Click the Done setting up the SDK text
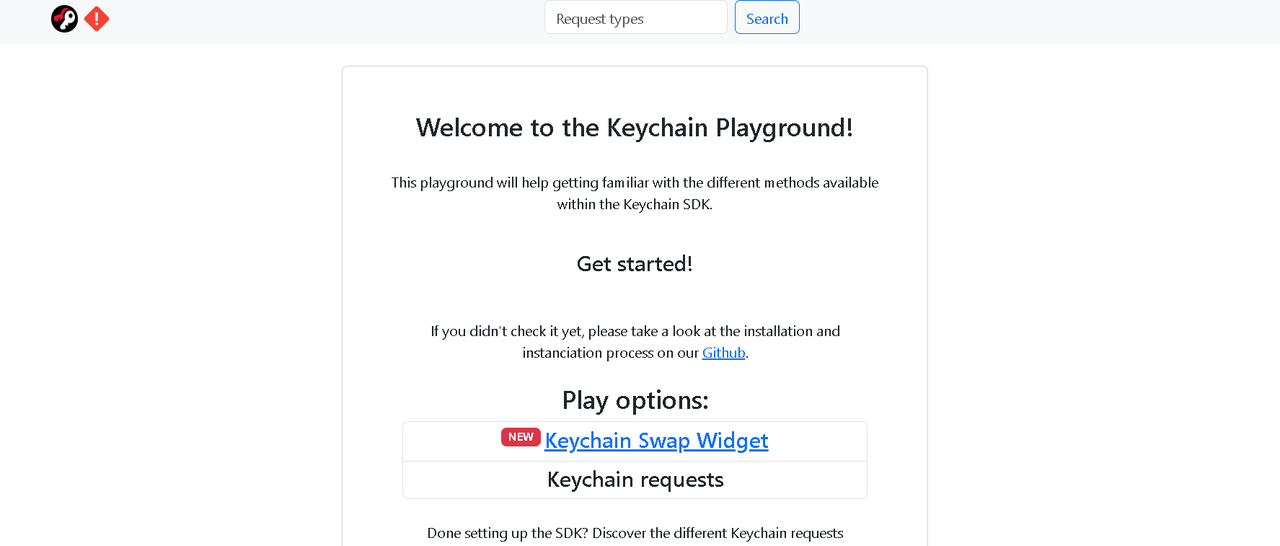1280x546 pixels. [508, 533]
